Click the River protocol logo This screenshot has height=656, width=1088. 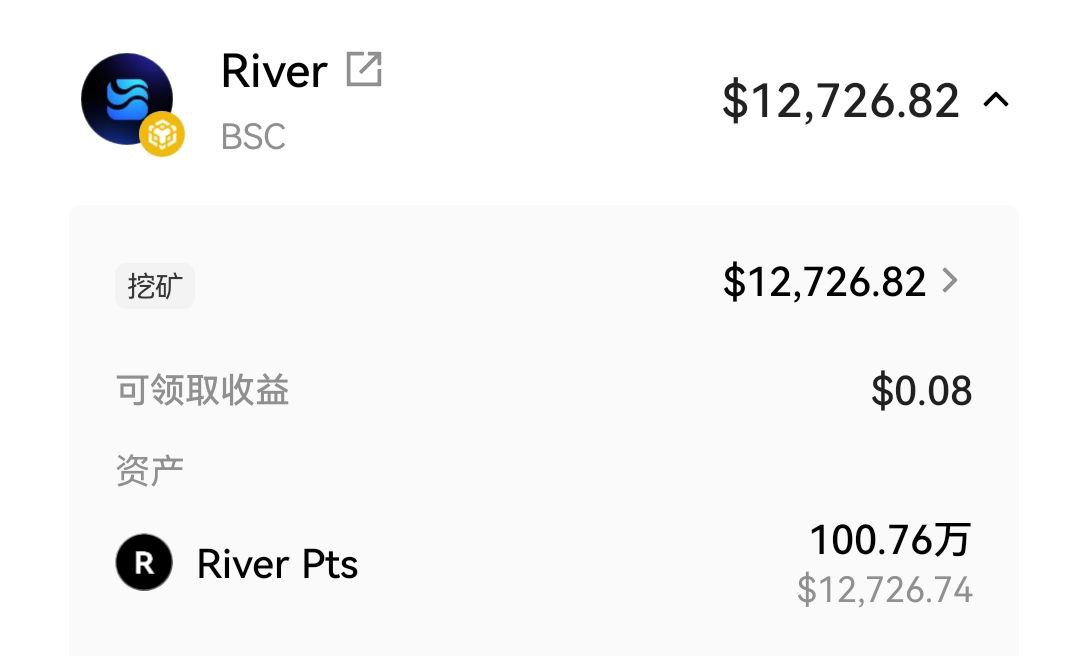(x=127, y=99)
